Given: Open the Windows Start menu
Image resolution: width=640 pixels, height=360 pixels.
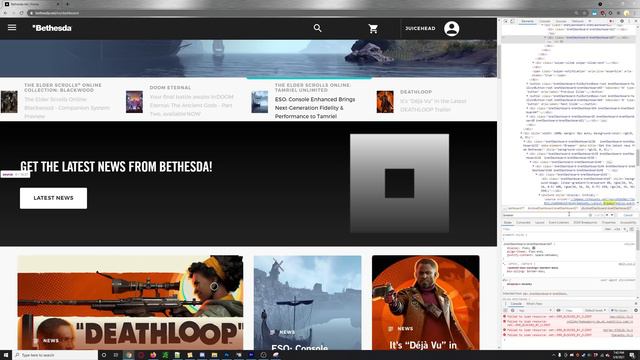Looking at the screenshot, I should (x=6, y=355).
